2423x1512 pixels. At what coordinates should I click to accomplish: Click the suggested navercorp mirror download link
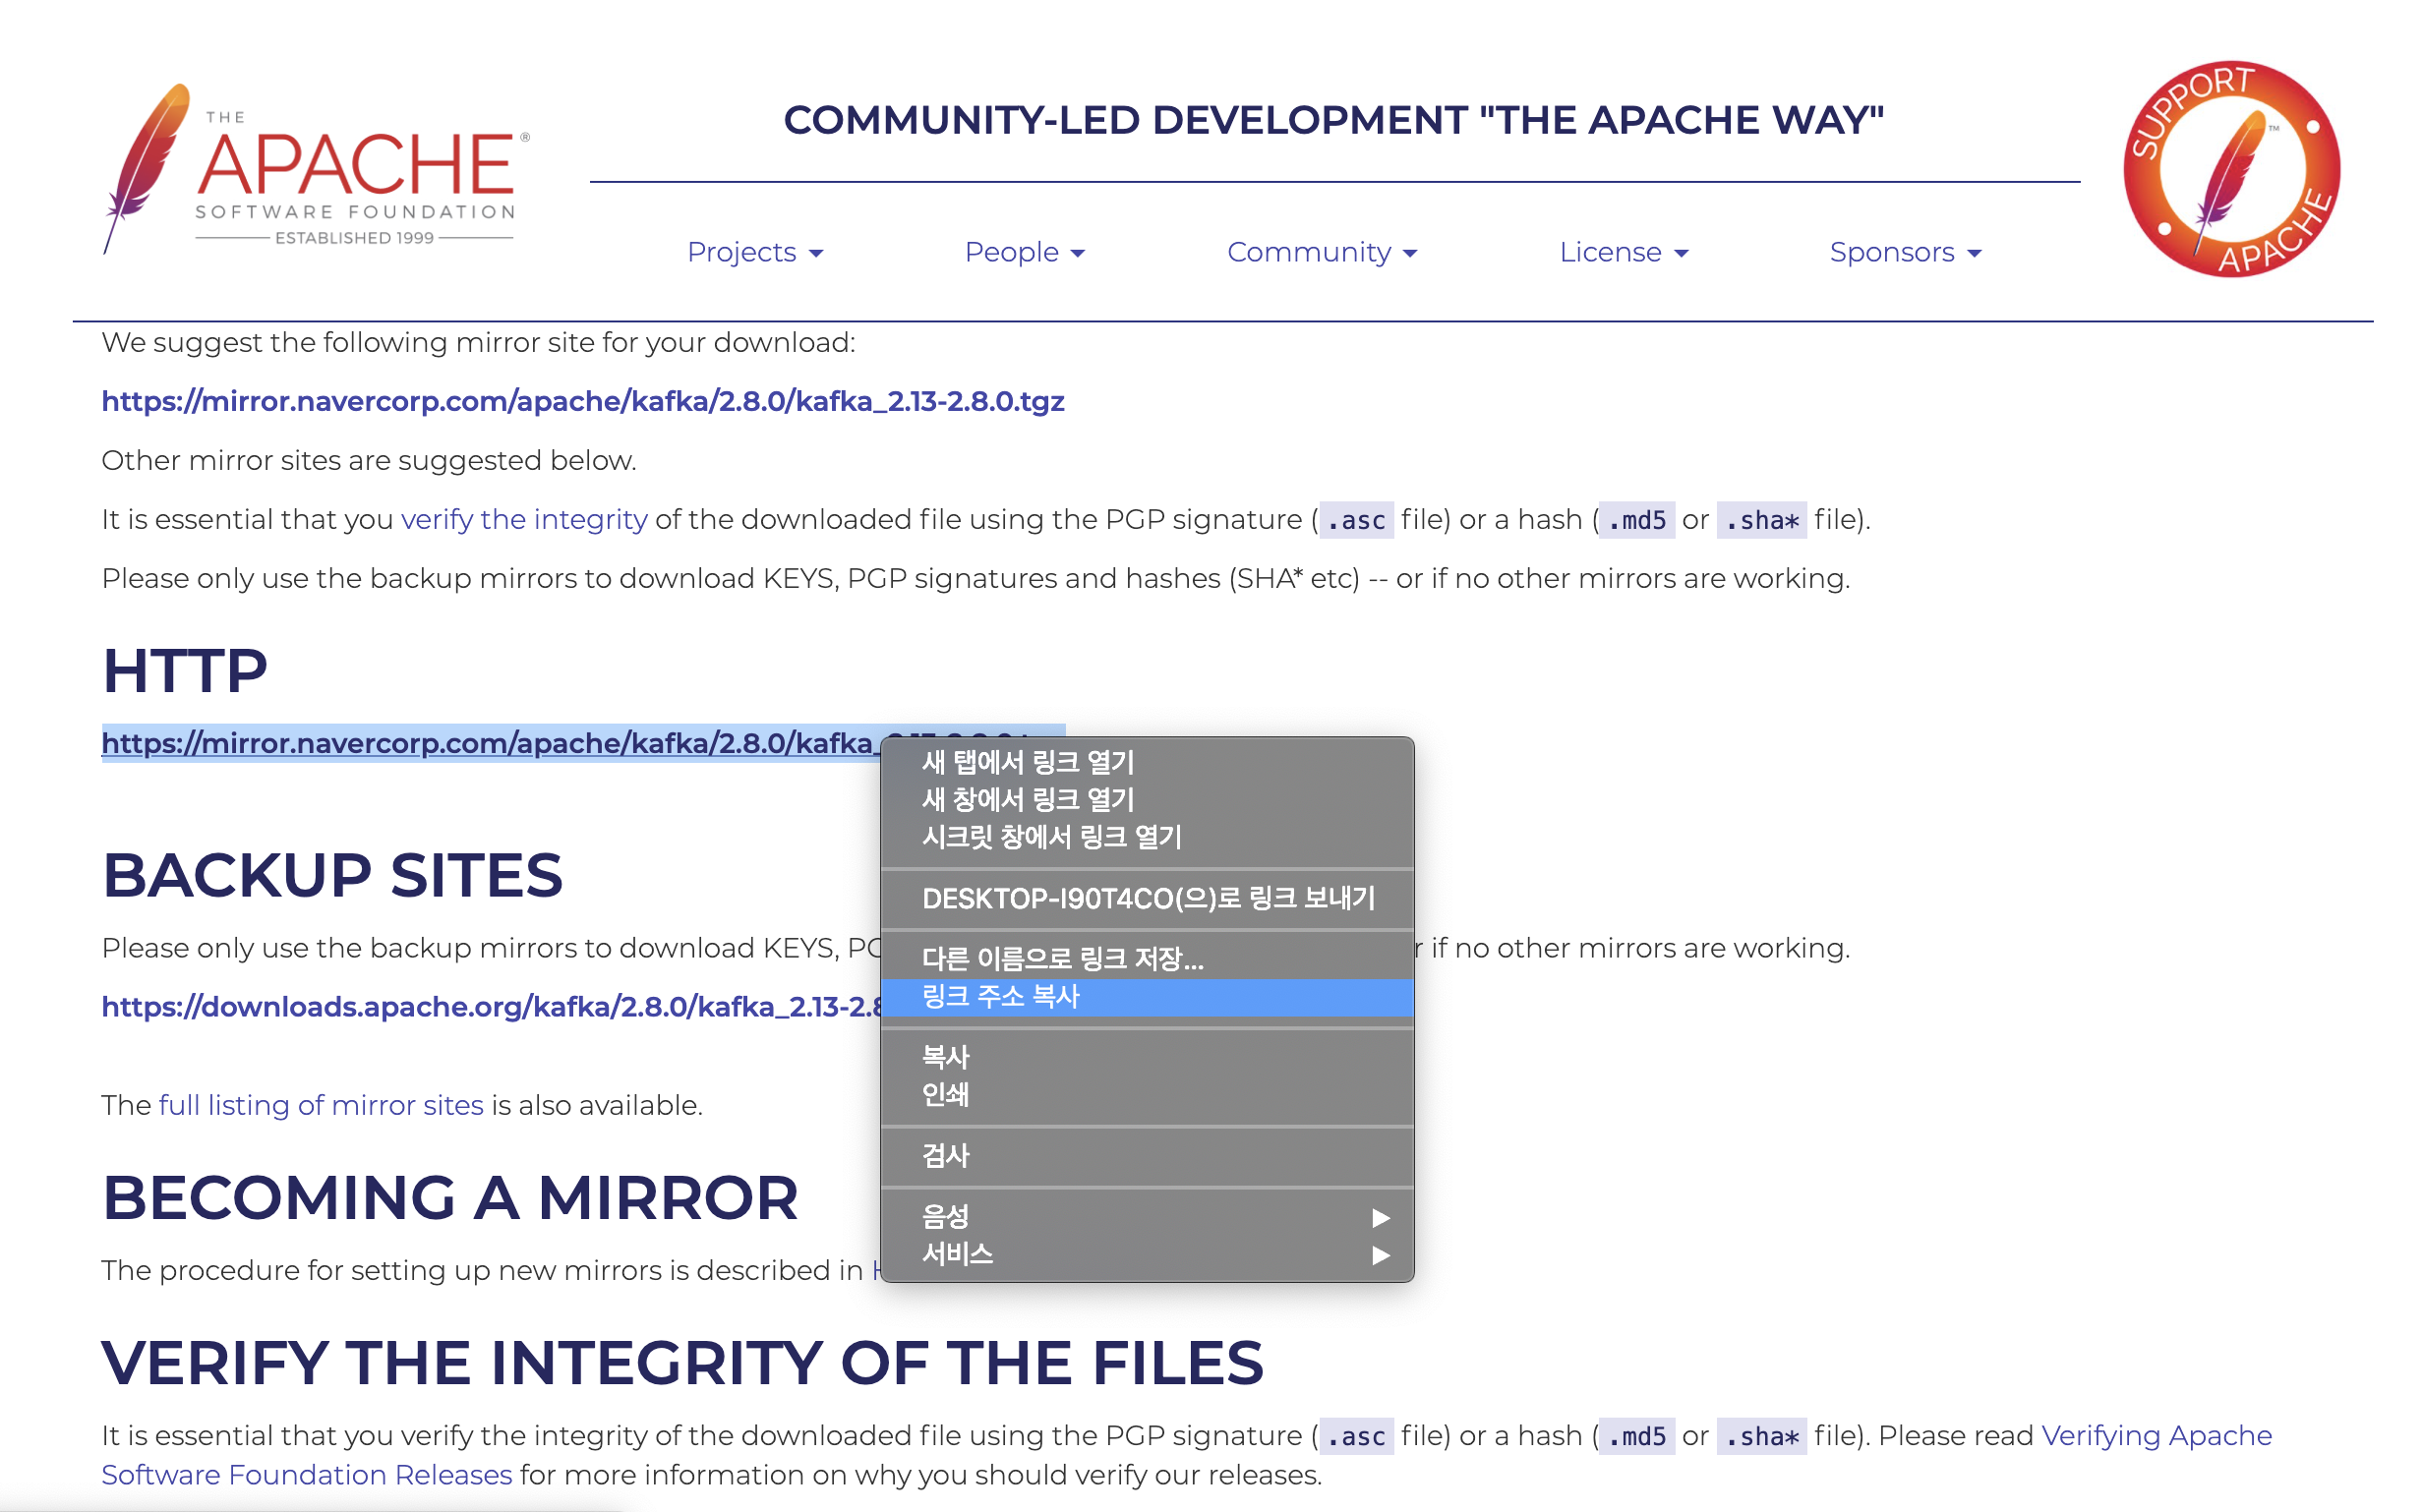[x=582, y=402]
